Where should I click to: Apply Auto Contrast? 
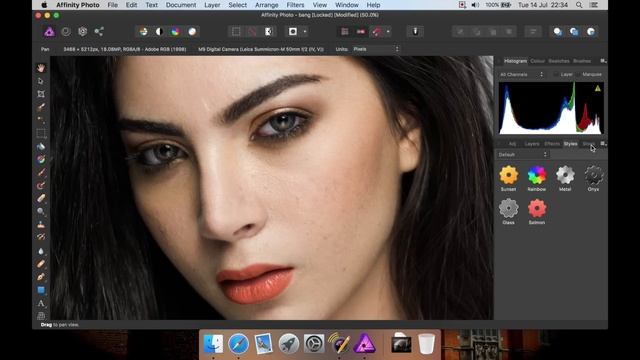pyautogui.click(x=159, y=31)
